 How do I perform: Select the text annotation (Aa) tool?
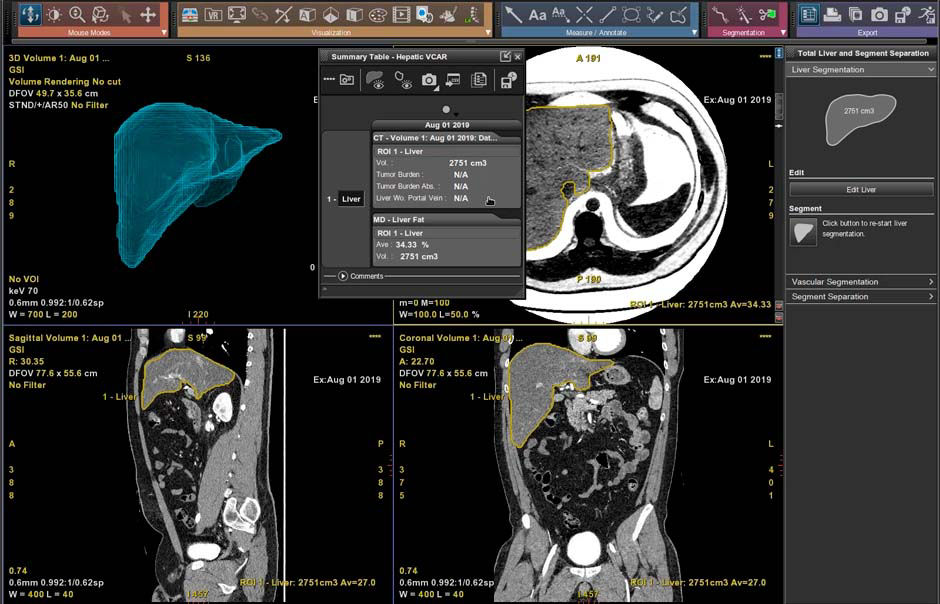coord(537,15)
